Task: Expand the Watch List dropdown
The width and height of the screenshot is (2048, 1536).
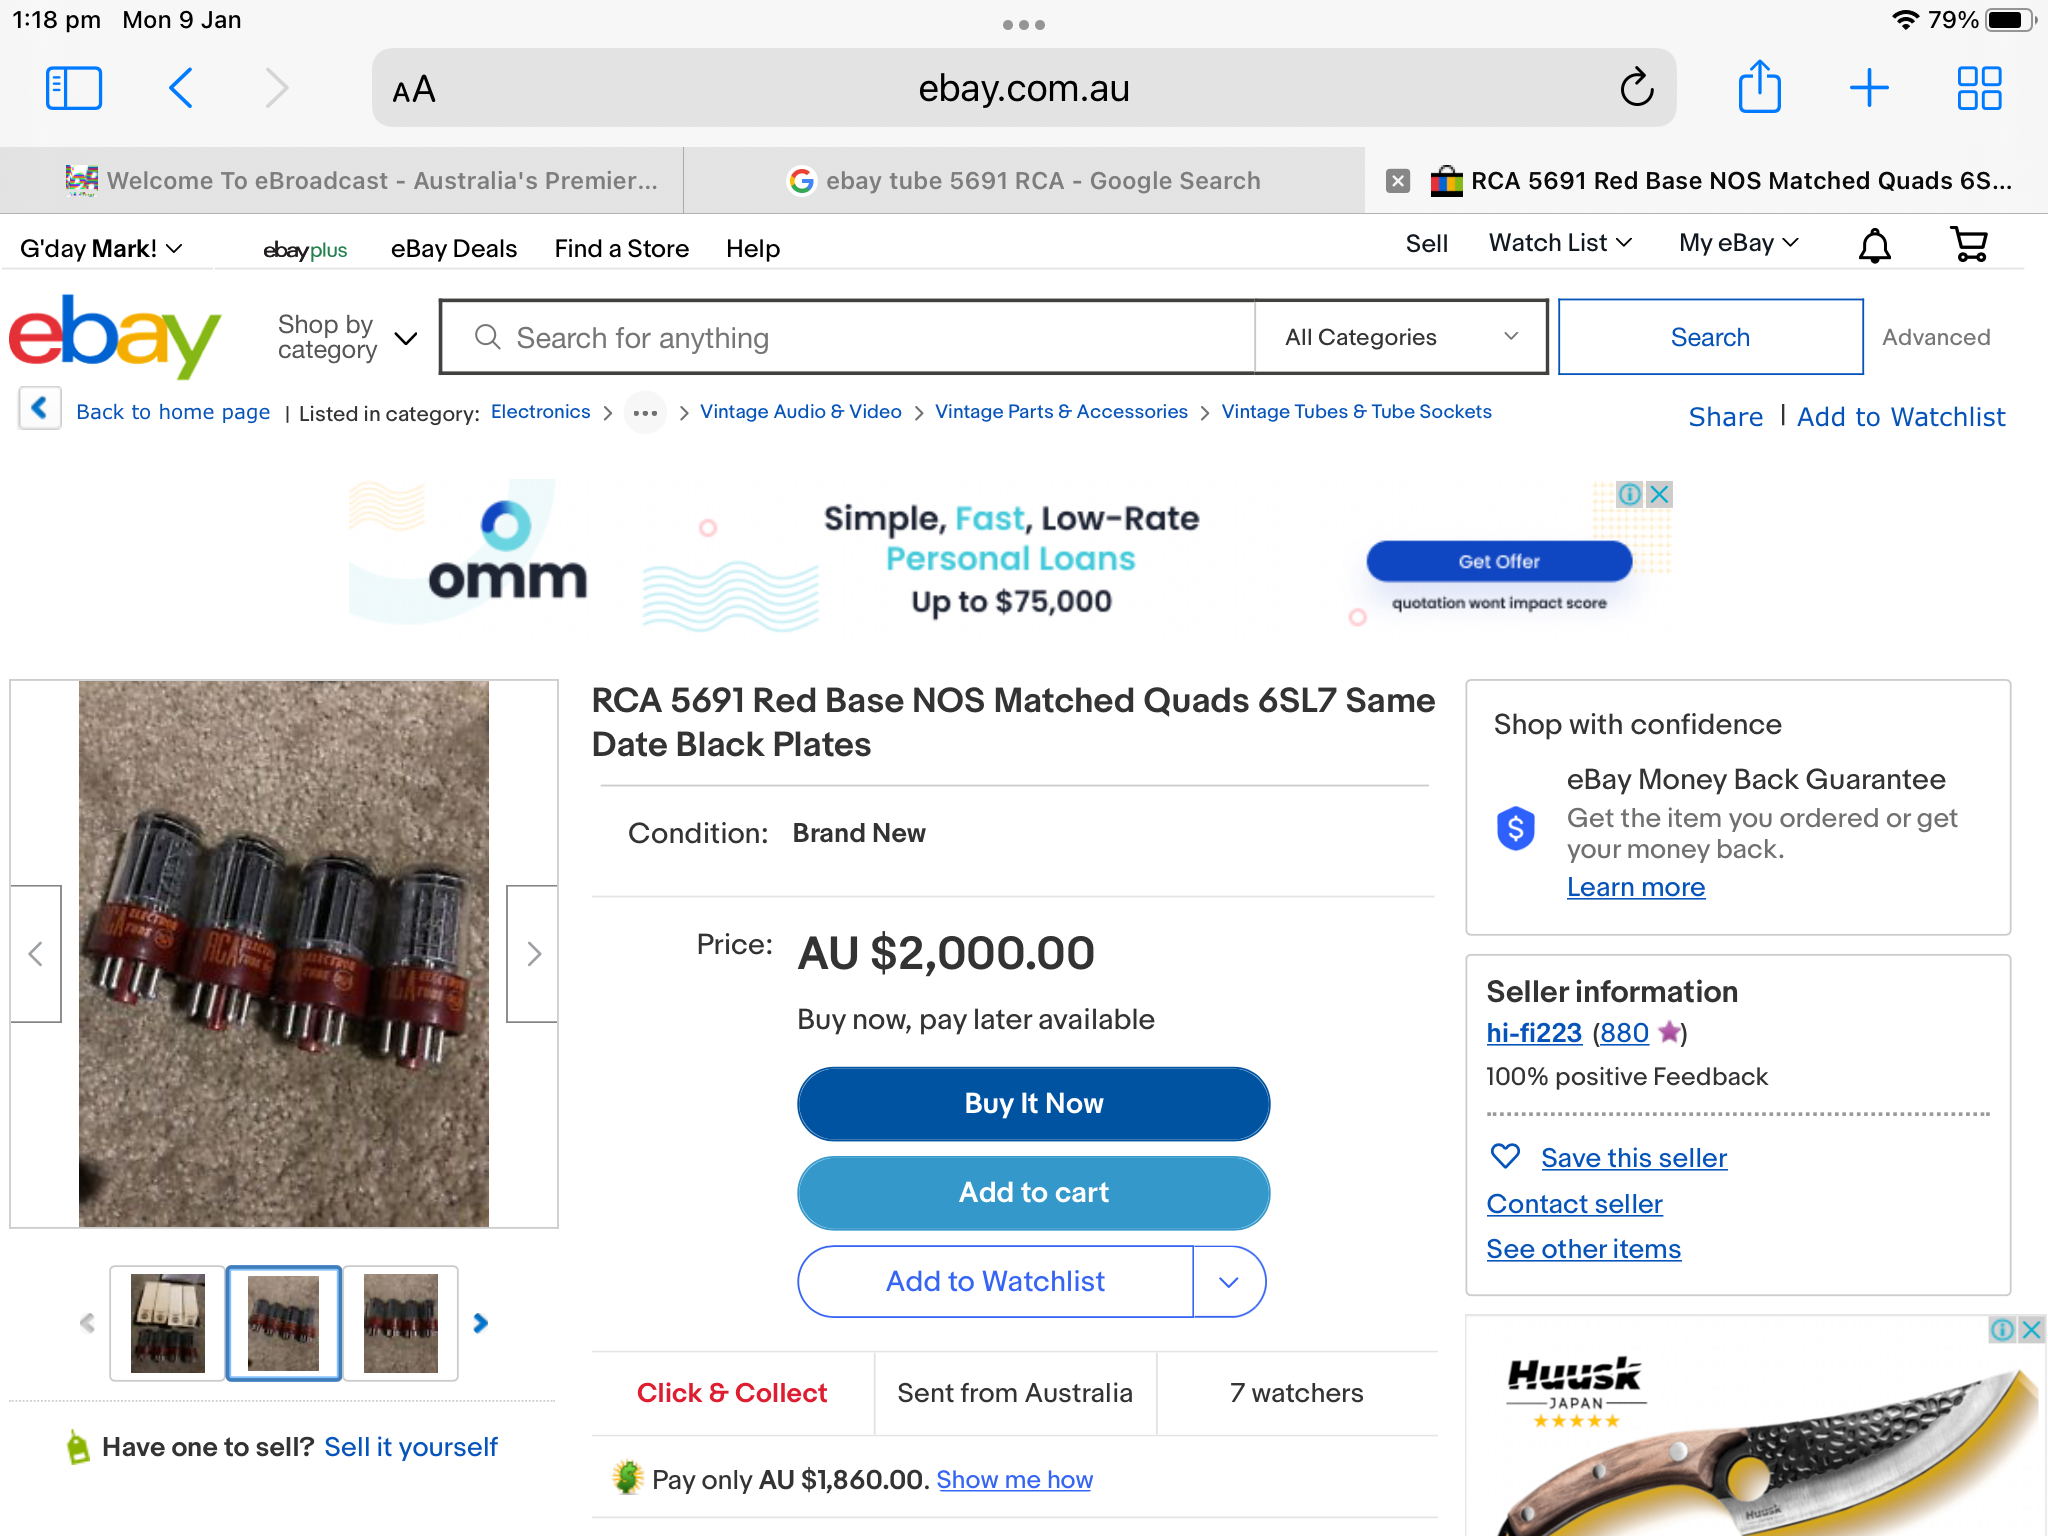Action: (1560, 243)
